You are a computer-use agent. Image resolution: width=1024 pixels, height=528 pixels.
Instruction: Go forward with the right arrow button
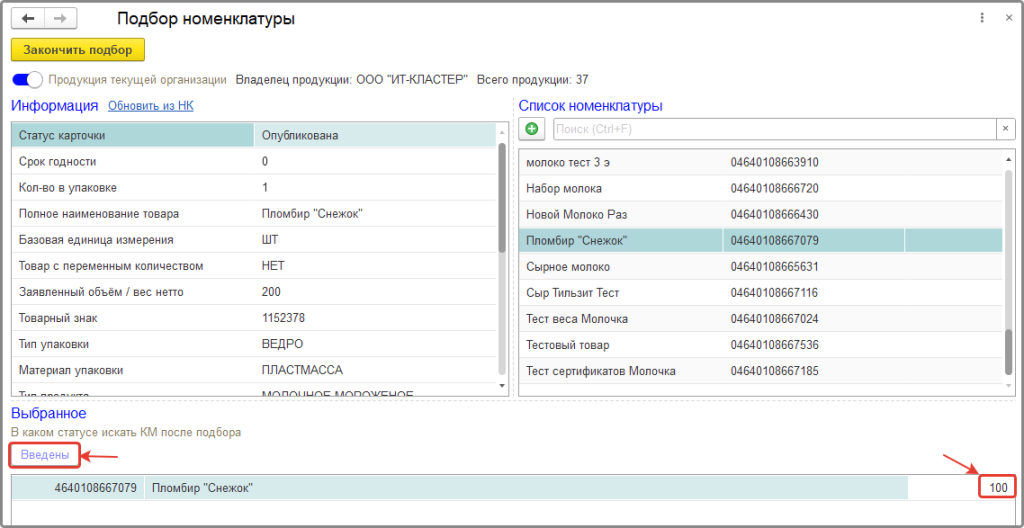[61, 19]
